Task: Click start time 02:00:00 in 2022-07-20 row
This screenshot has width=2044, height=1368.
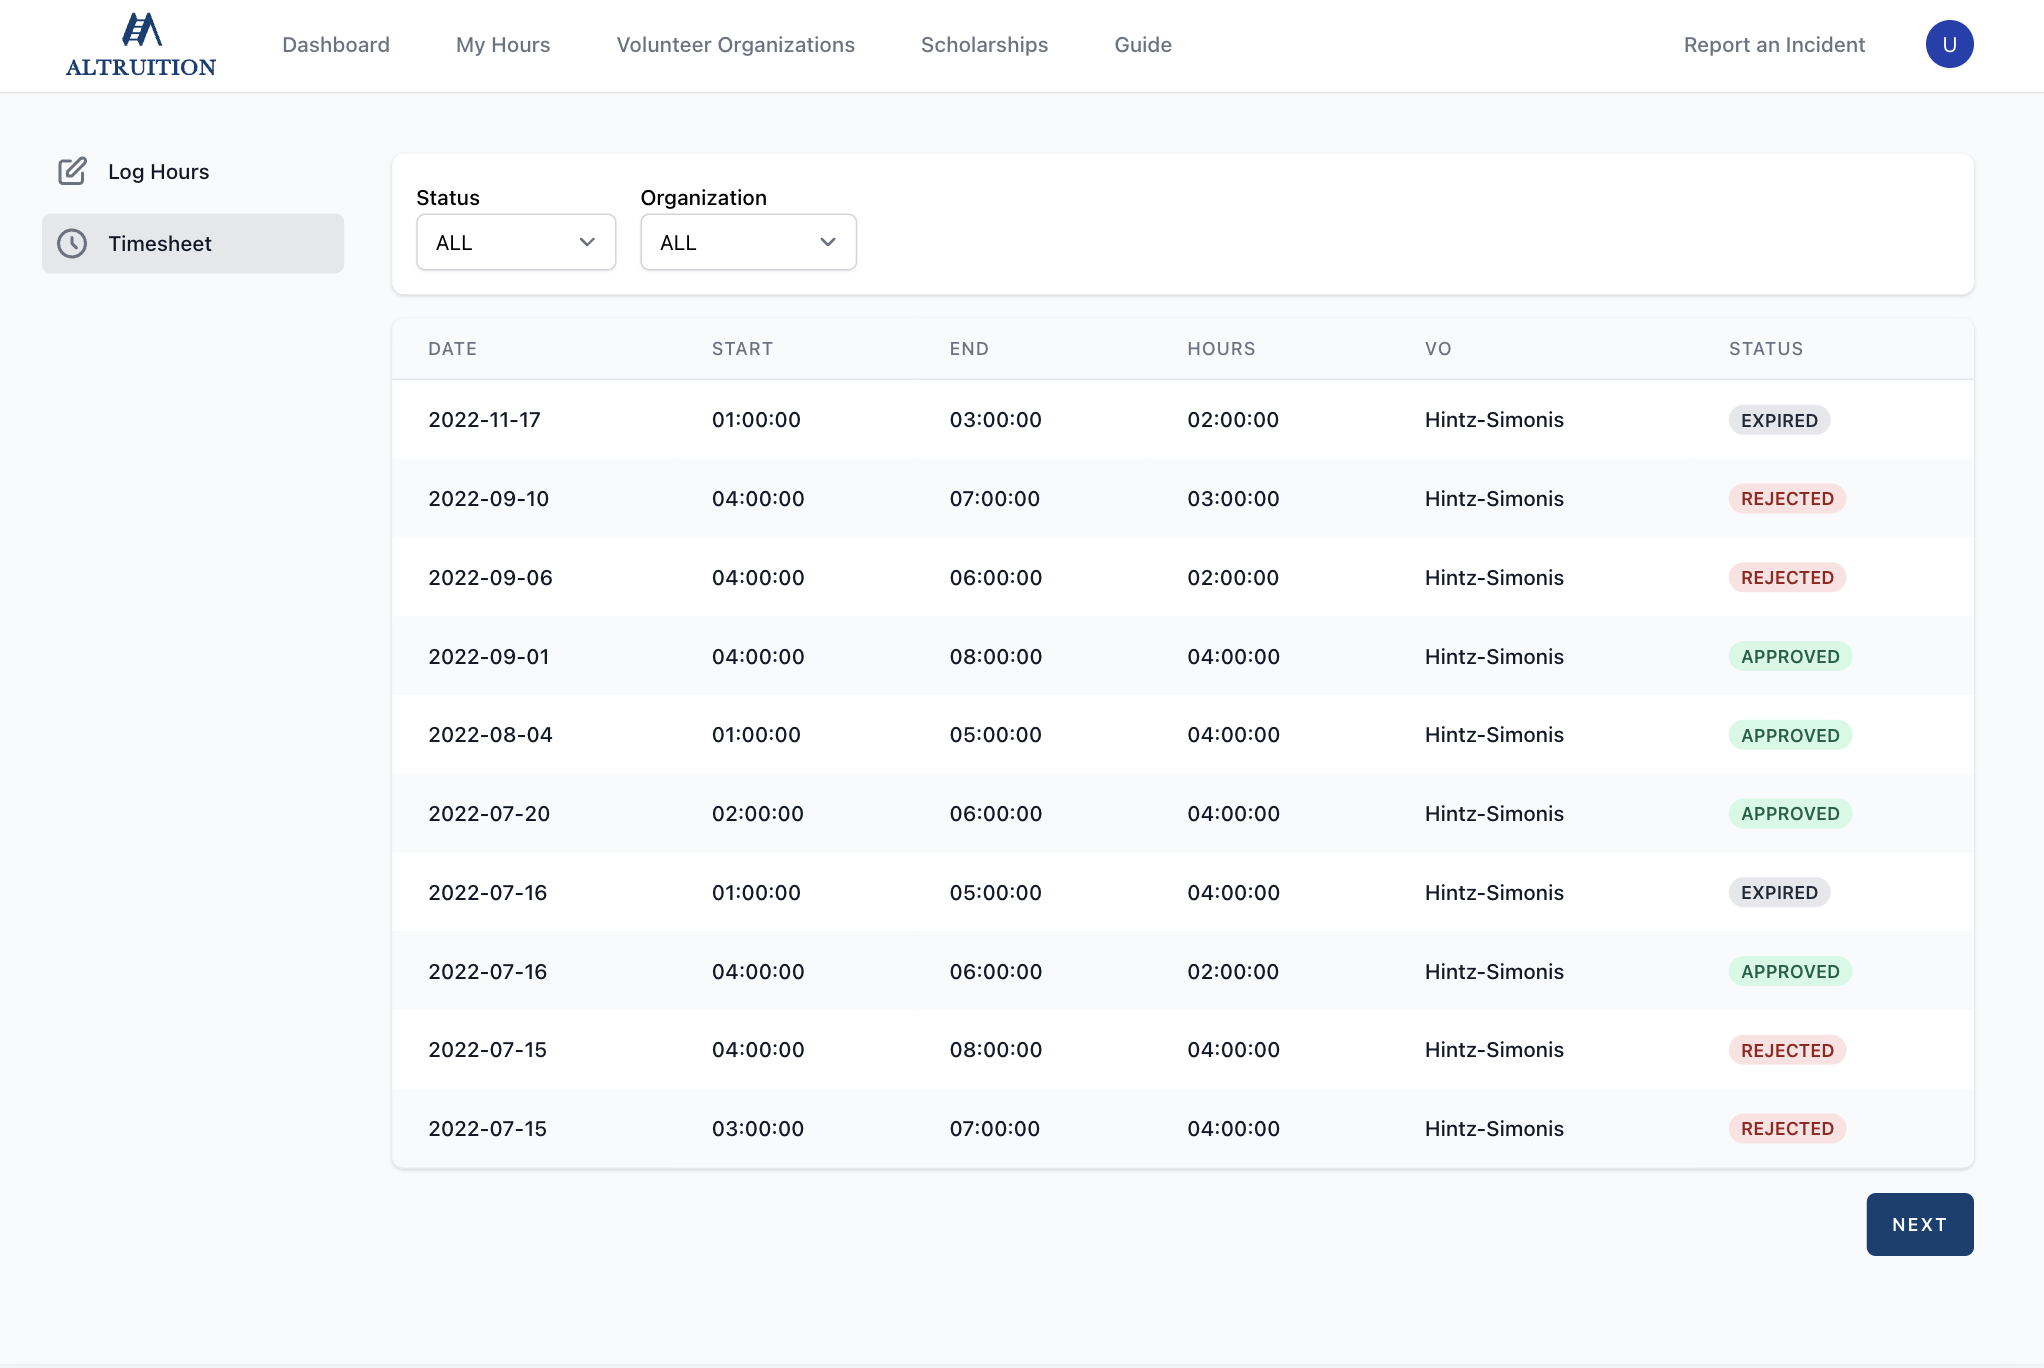Action: click(x=758, y=814)
